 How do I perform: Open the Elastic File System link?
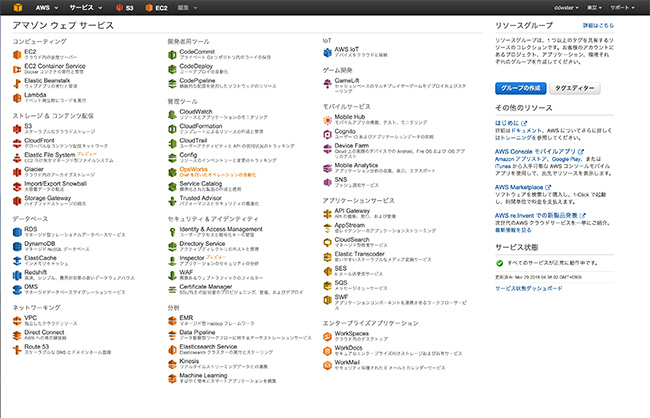click(50, 155)
